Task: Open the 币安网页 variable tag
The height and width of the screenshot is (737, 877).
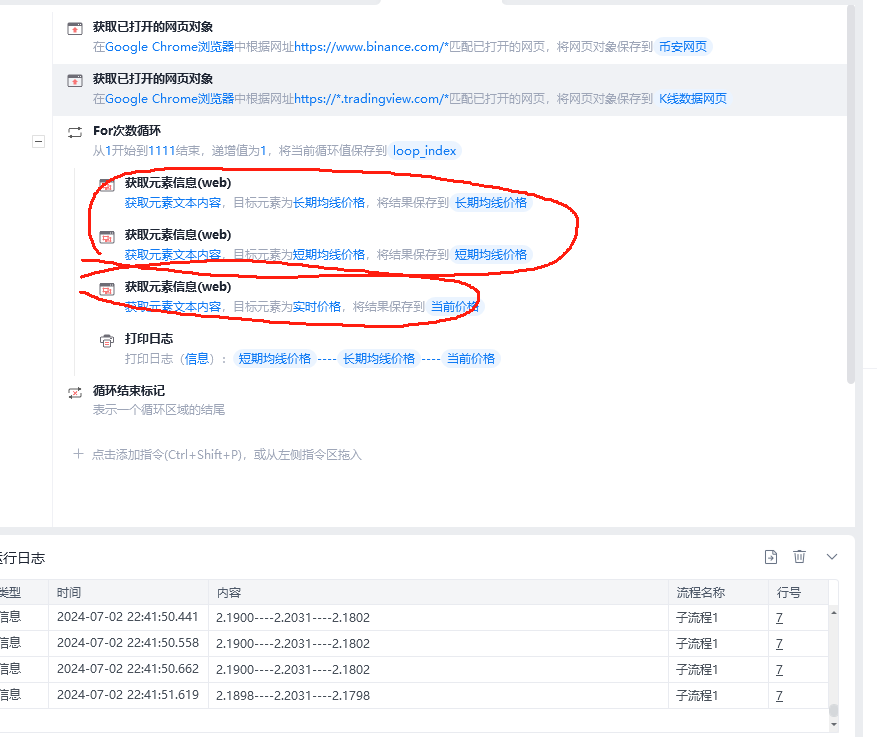Action: [x=683, y=46]
